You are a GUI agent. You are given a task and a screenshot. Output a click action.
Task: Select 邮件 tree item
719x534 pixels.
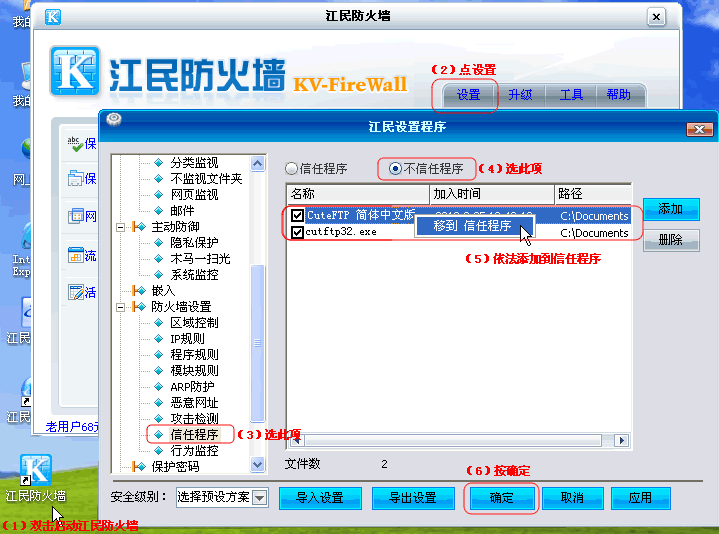182,211
